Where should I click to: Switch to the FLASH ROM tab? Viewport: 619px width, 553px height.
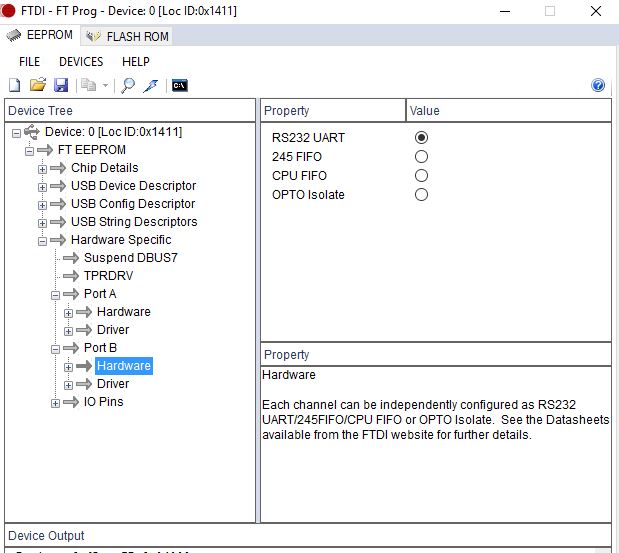click(127, 36)
